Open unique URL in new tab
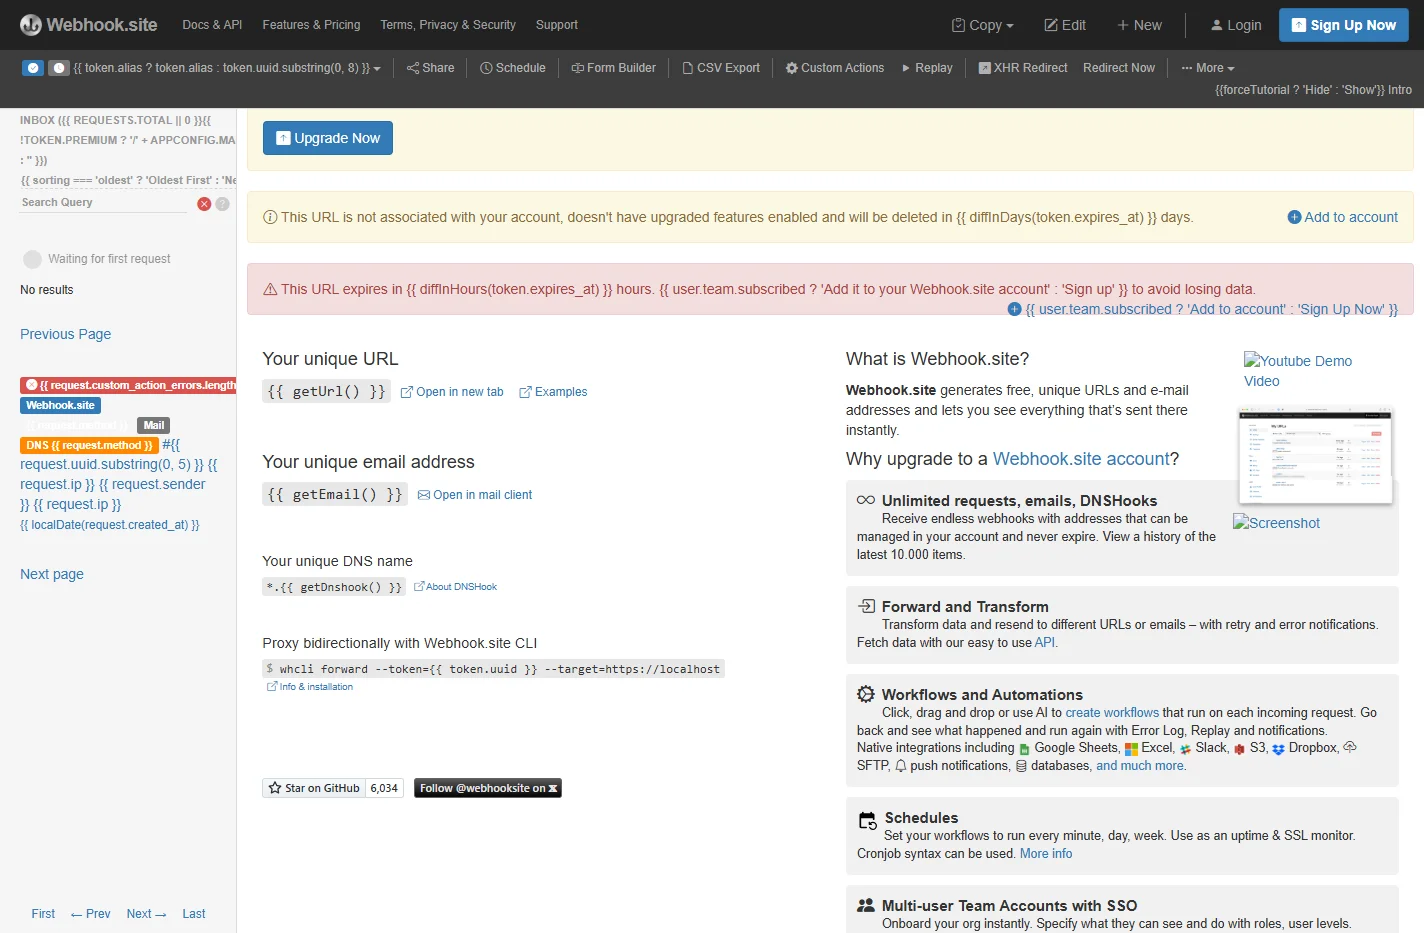1424x933 pixels. point(452,392)
